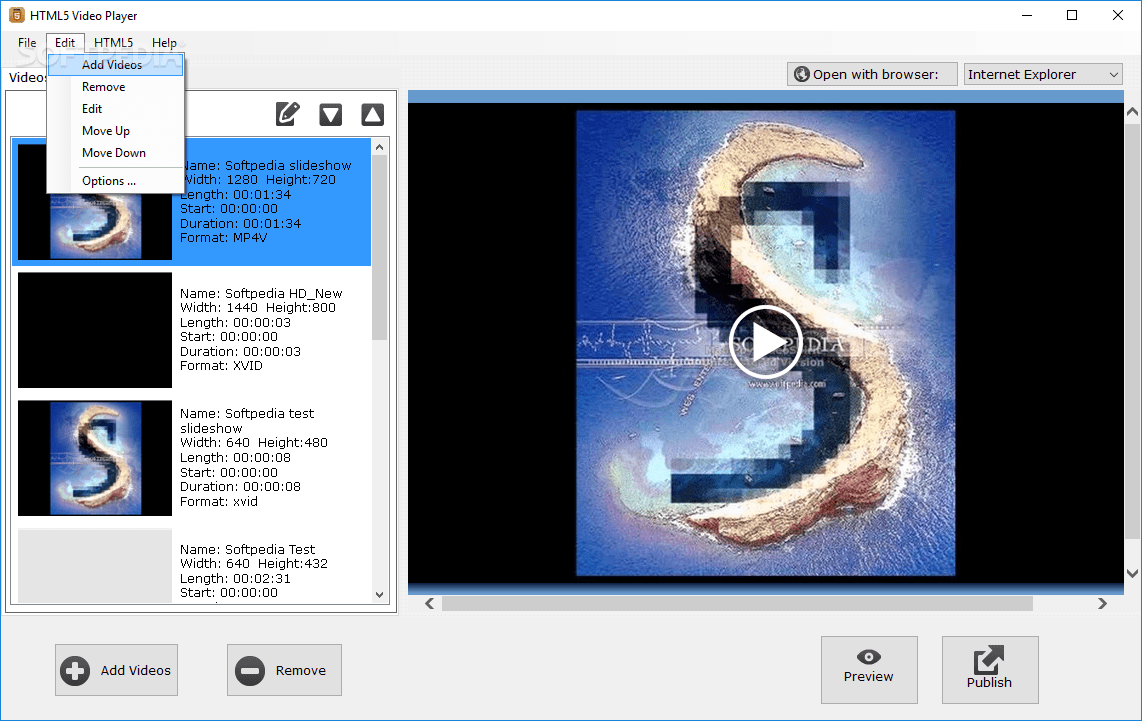Image resolution: width=1142 pixels, height=721 pixels.
Task: Select Move Up in the Edit menu
Action: [116, 130]
